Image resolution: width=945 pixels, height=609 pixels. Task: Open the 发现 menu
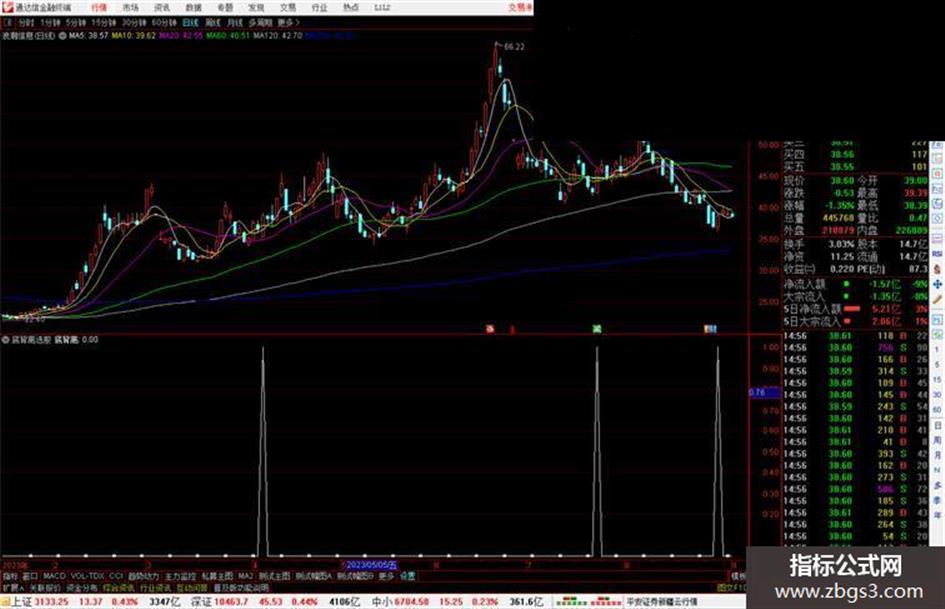click(256, 7)
